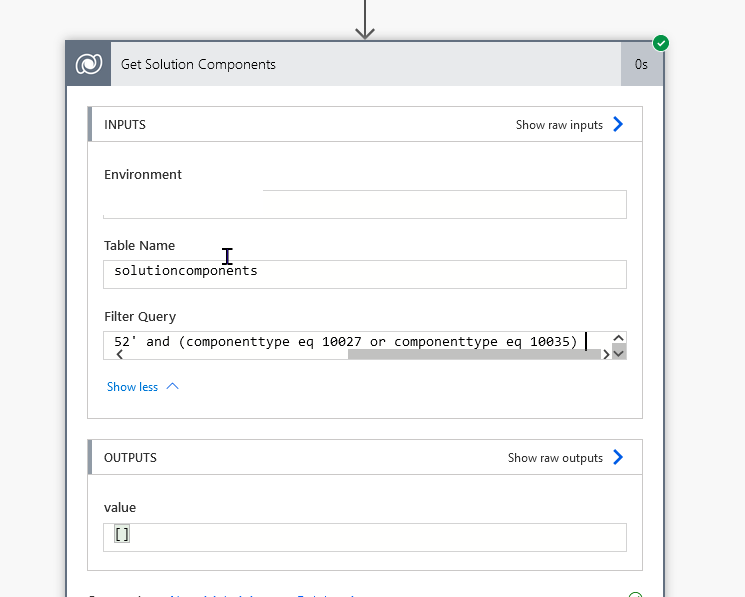Screen dimensions: 745x597
Task: Click the Table Name label
Action: [x=139, y=246]
